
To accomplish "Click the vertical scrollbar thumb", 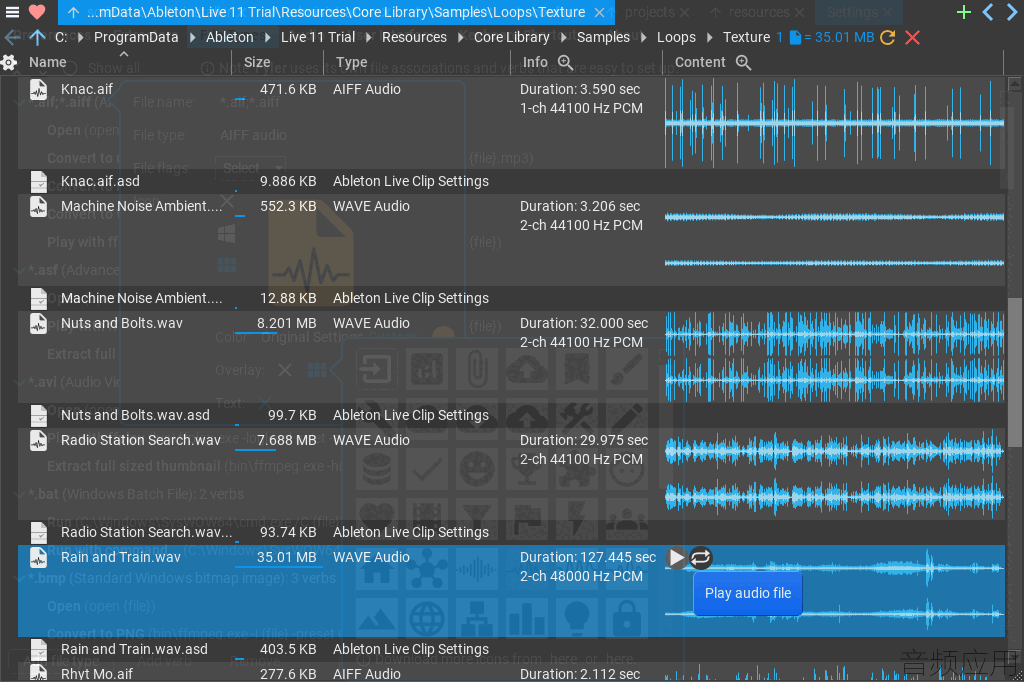I will tap(1014, 372).
